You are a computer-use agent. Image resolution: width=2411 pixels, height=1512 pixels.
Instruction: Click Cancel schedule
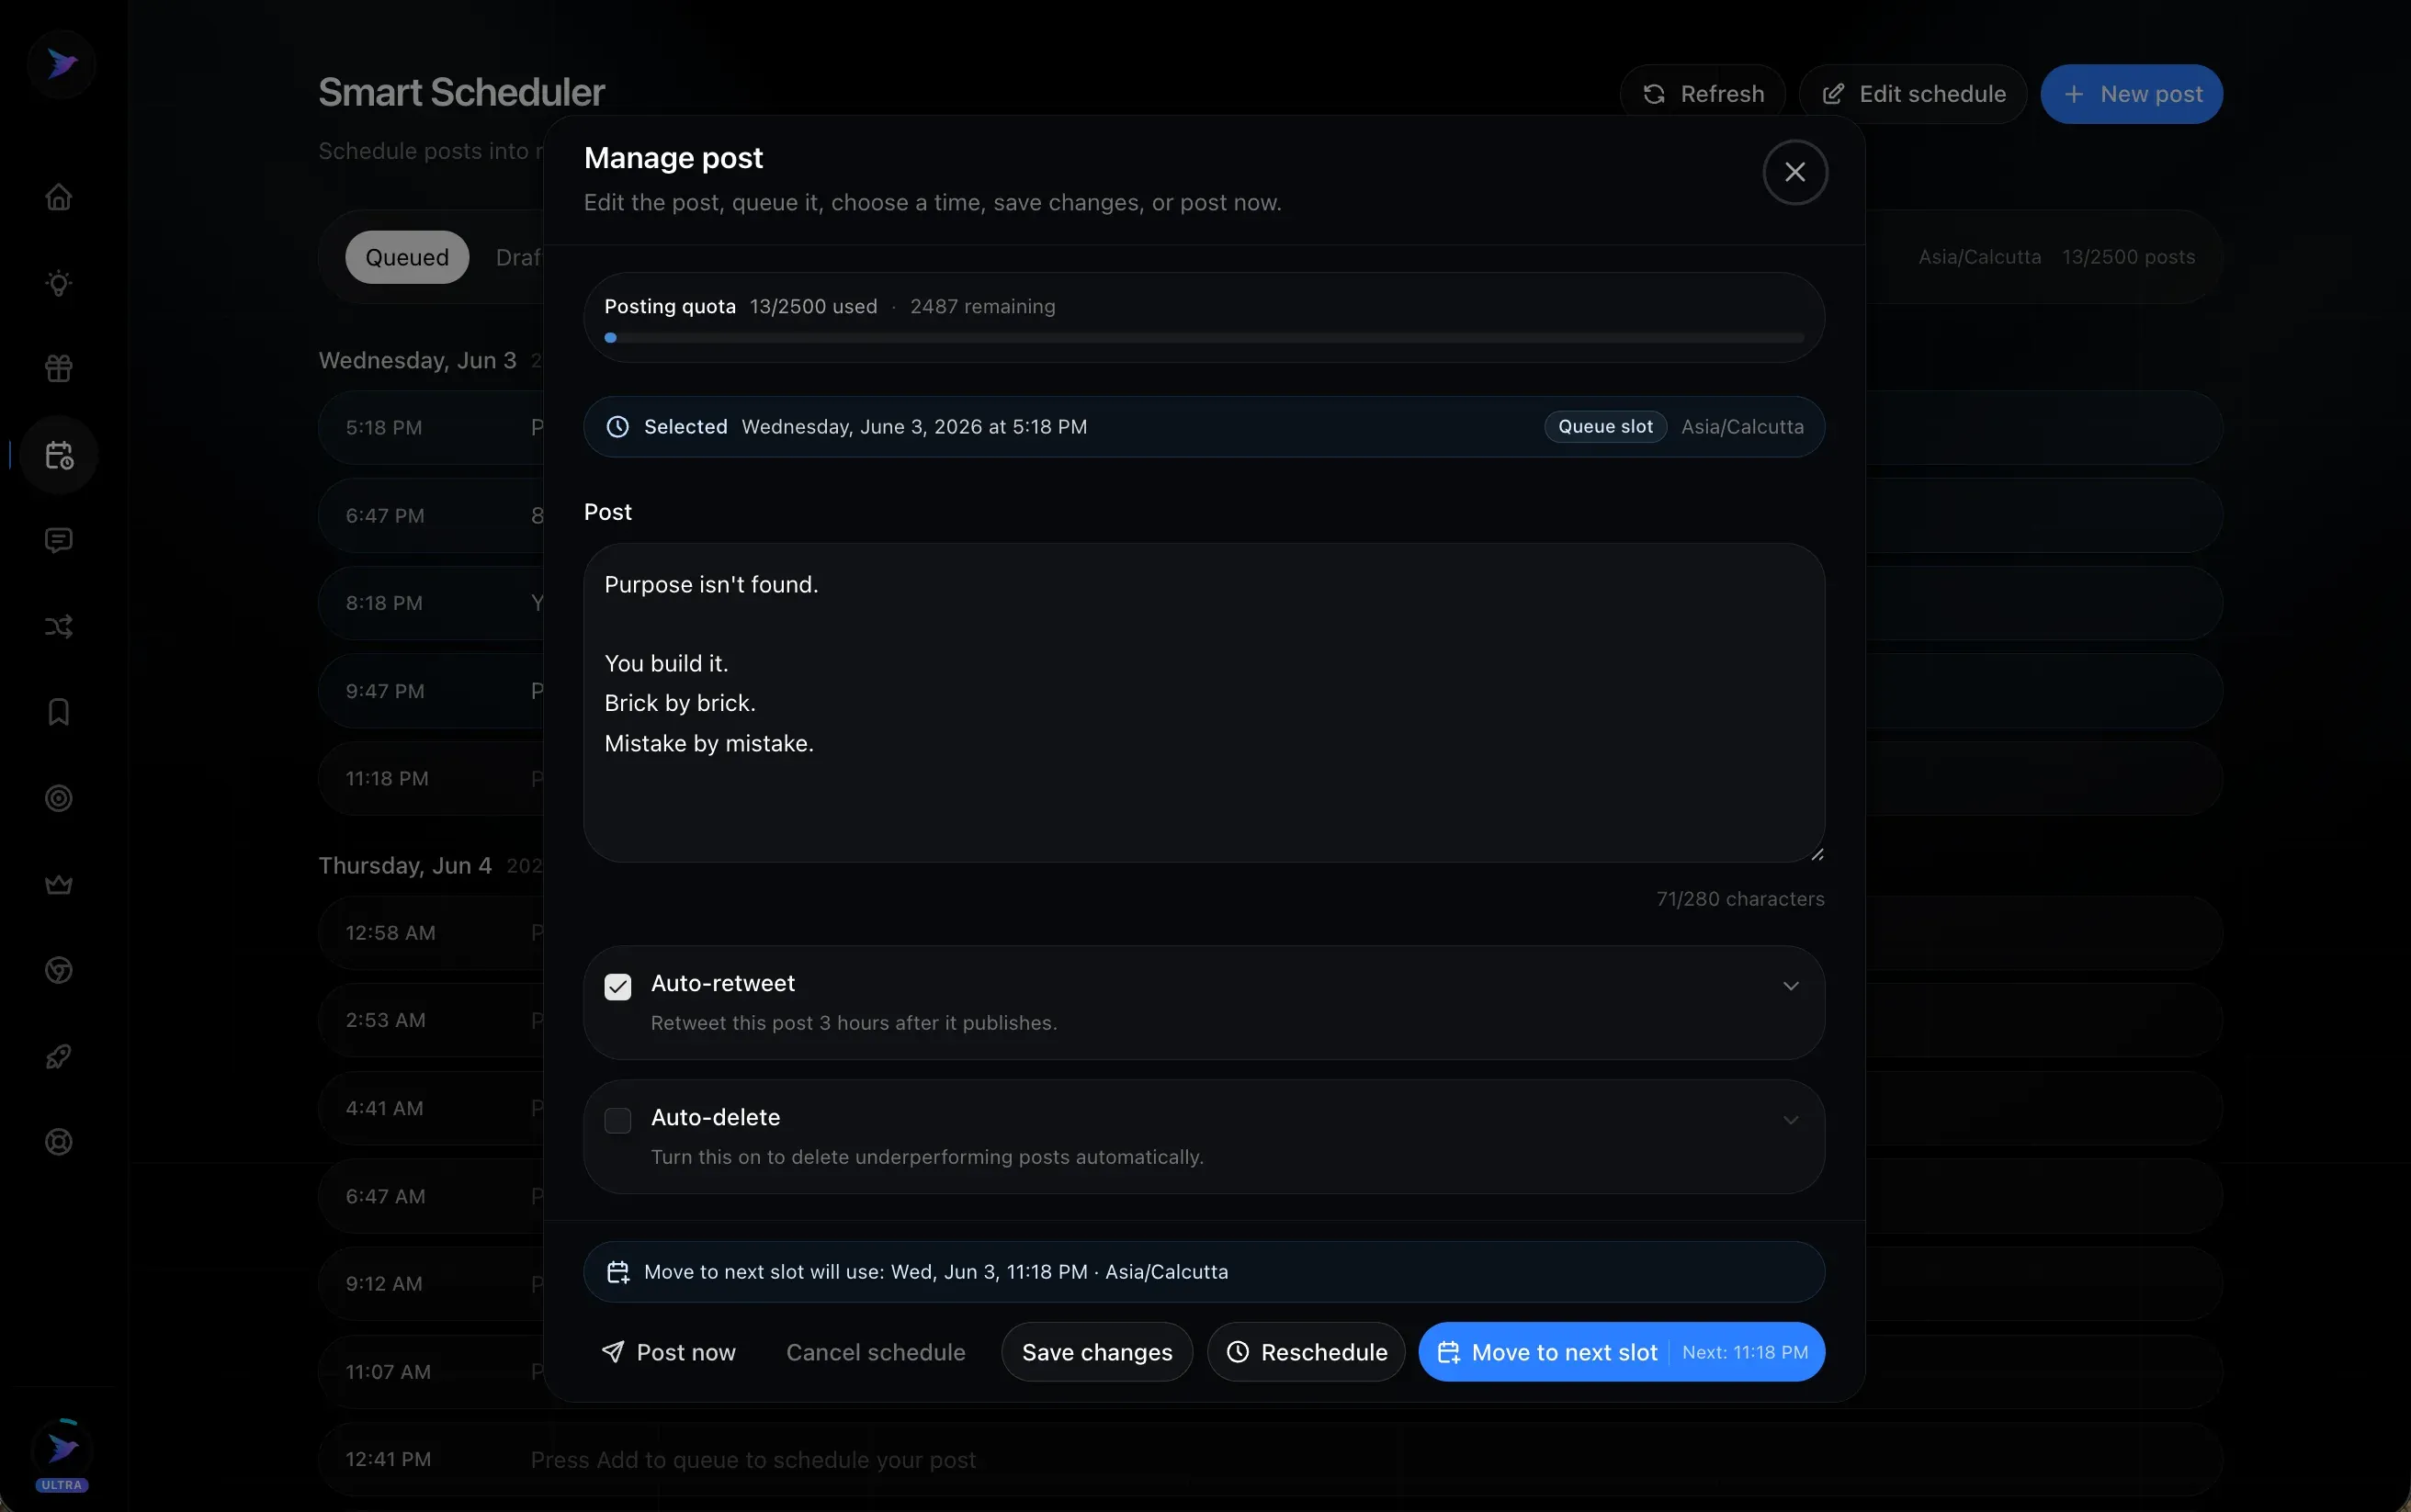point(876,1352)
